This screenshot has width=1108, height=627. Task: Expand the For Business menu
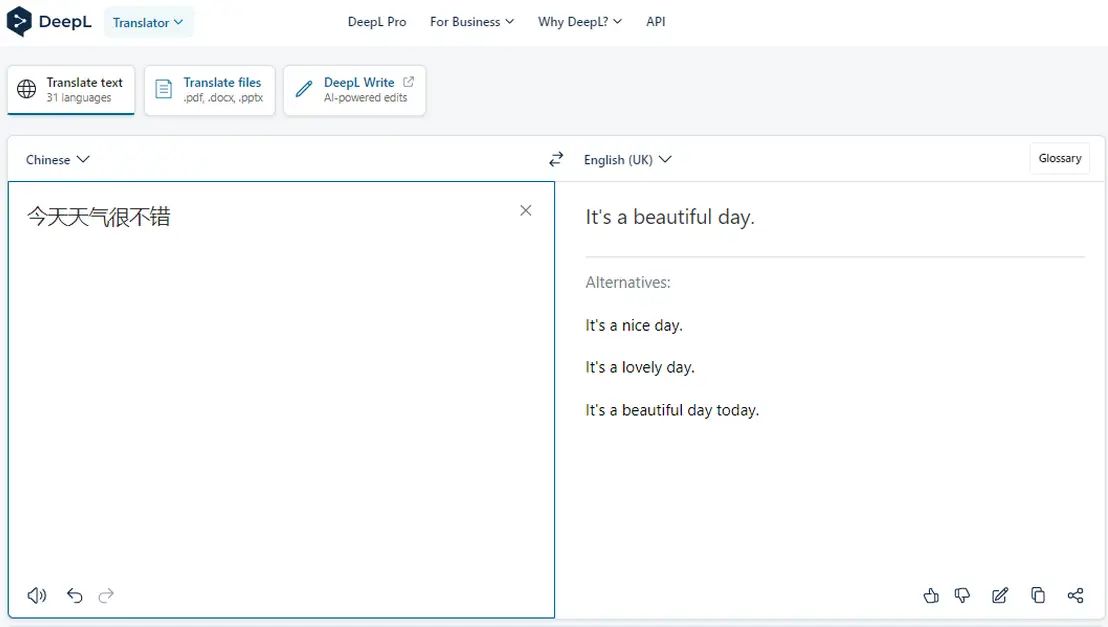point(472,22)
